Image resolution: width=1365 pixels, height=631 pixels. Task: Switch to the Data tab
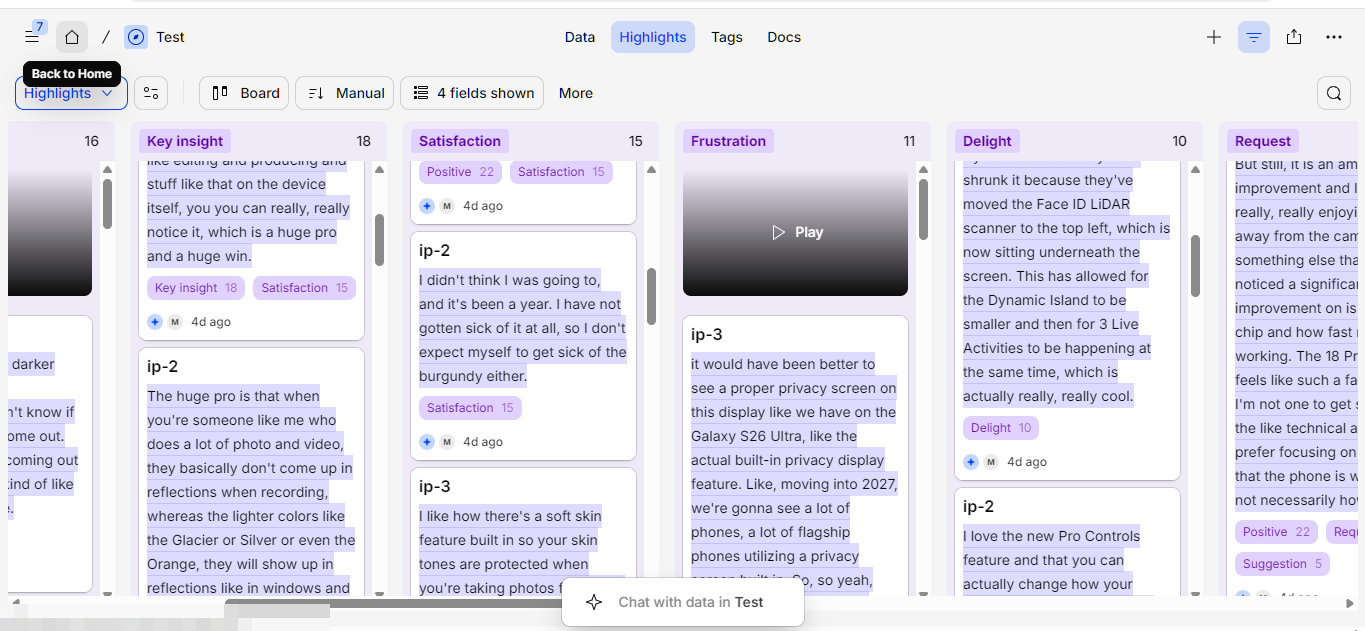click(580, 37)
